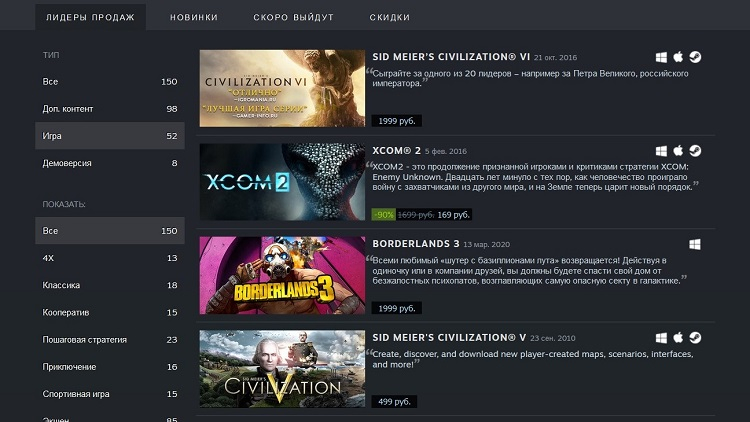The height and width of the screenshot is (422, 750).
Task: Filter by Кооператив tag
Action: 110,312
